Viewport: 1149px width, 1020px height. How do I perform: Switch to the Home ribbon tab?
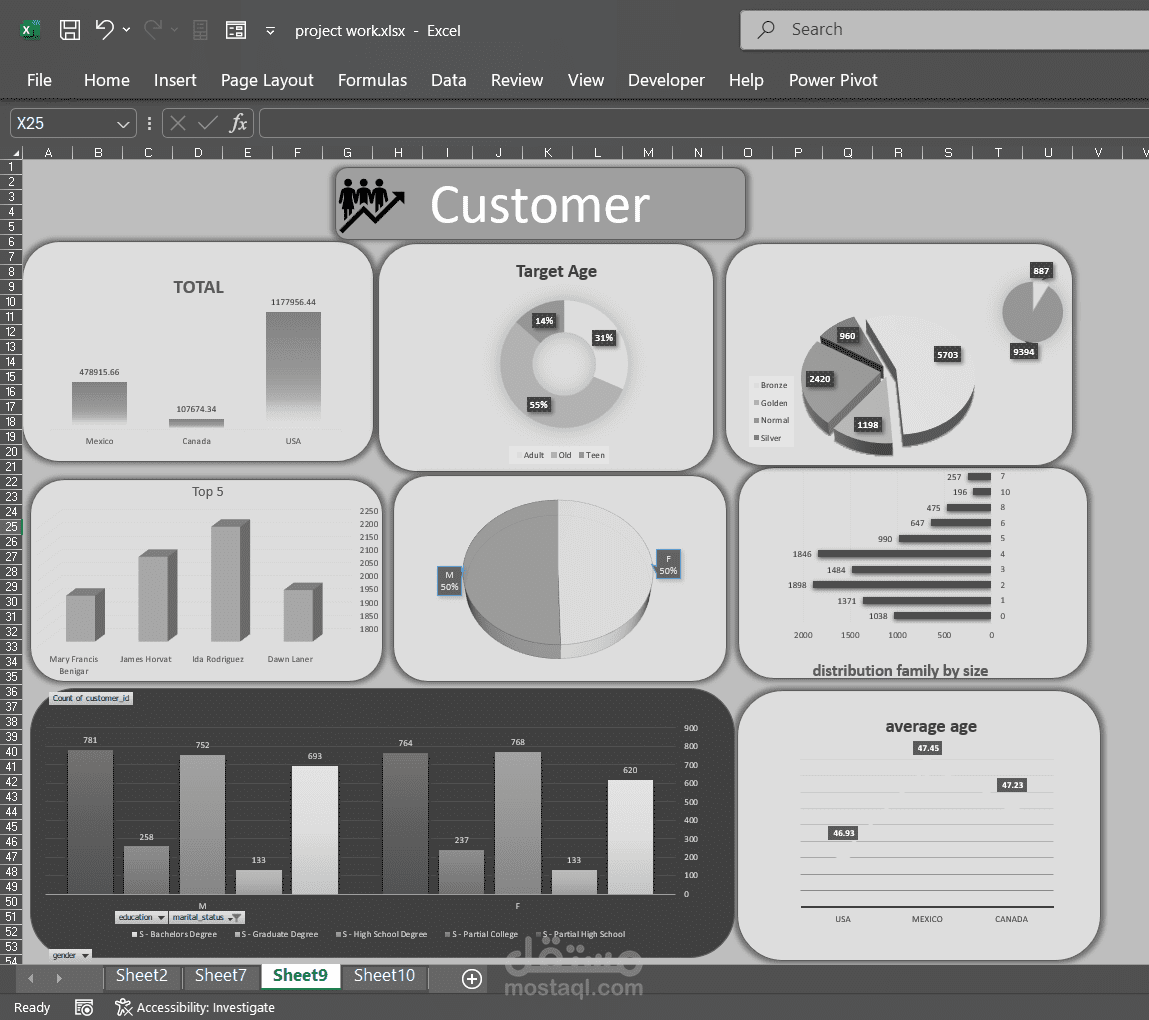point(106,80)
